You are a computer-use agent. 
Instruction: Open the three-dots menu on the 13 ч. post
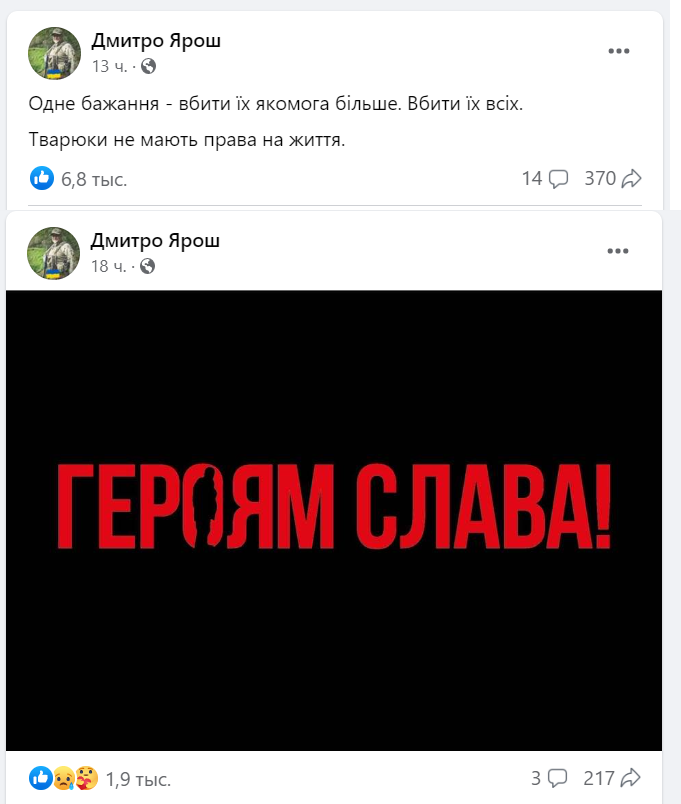[x=618, y=51]
